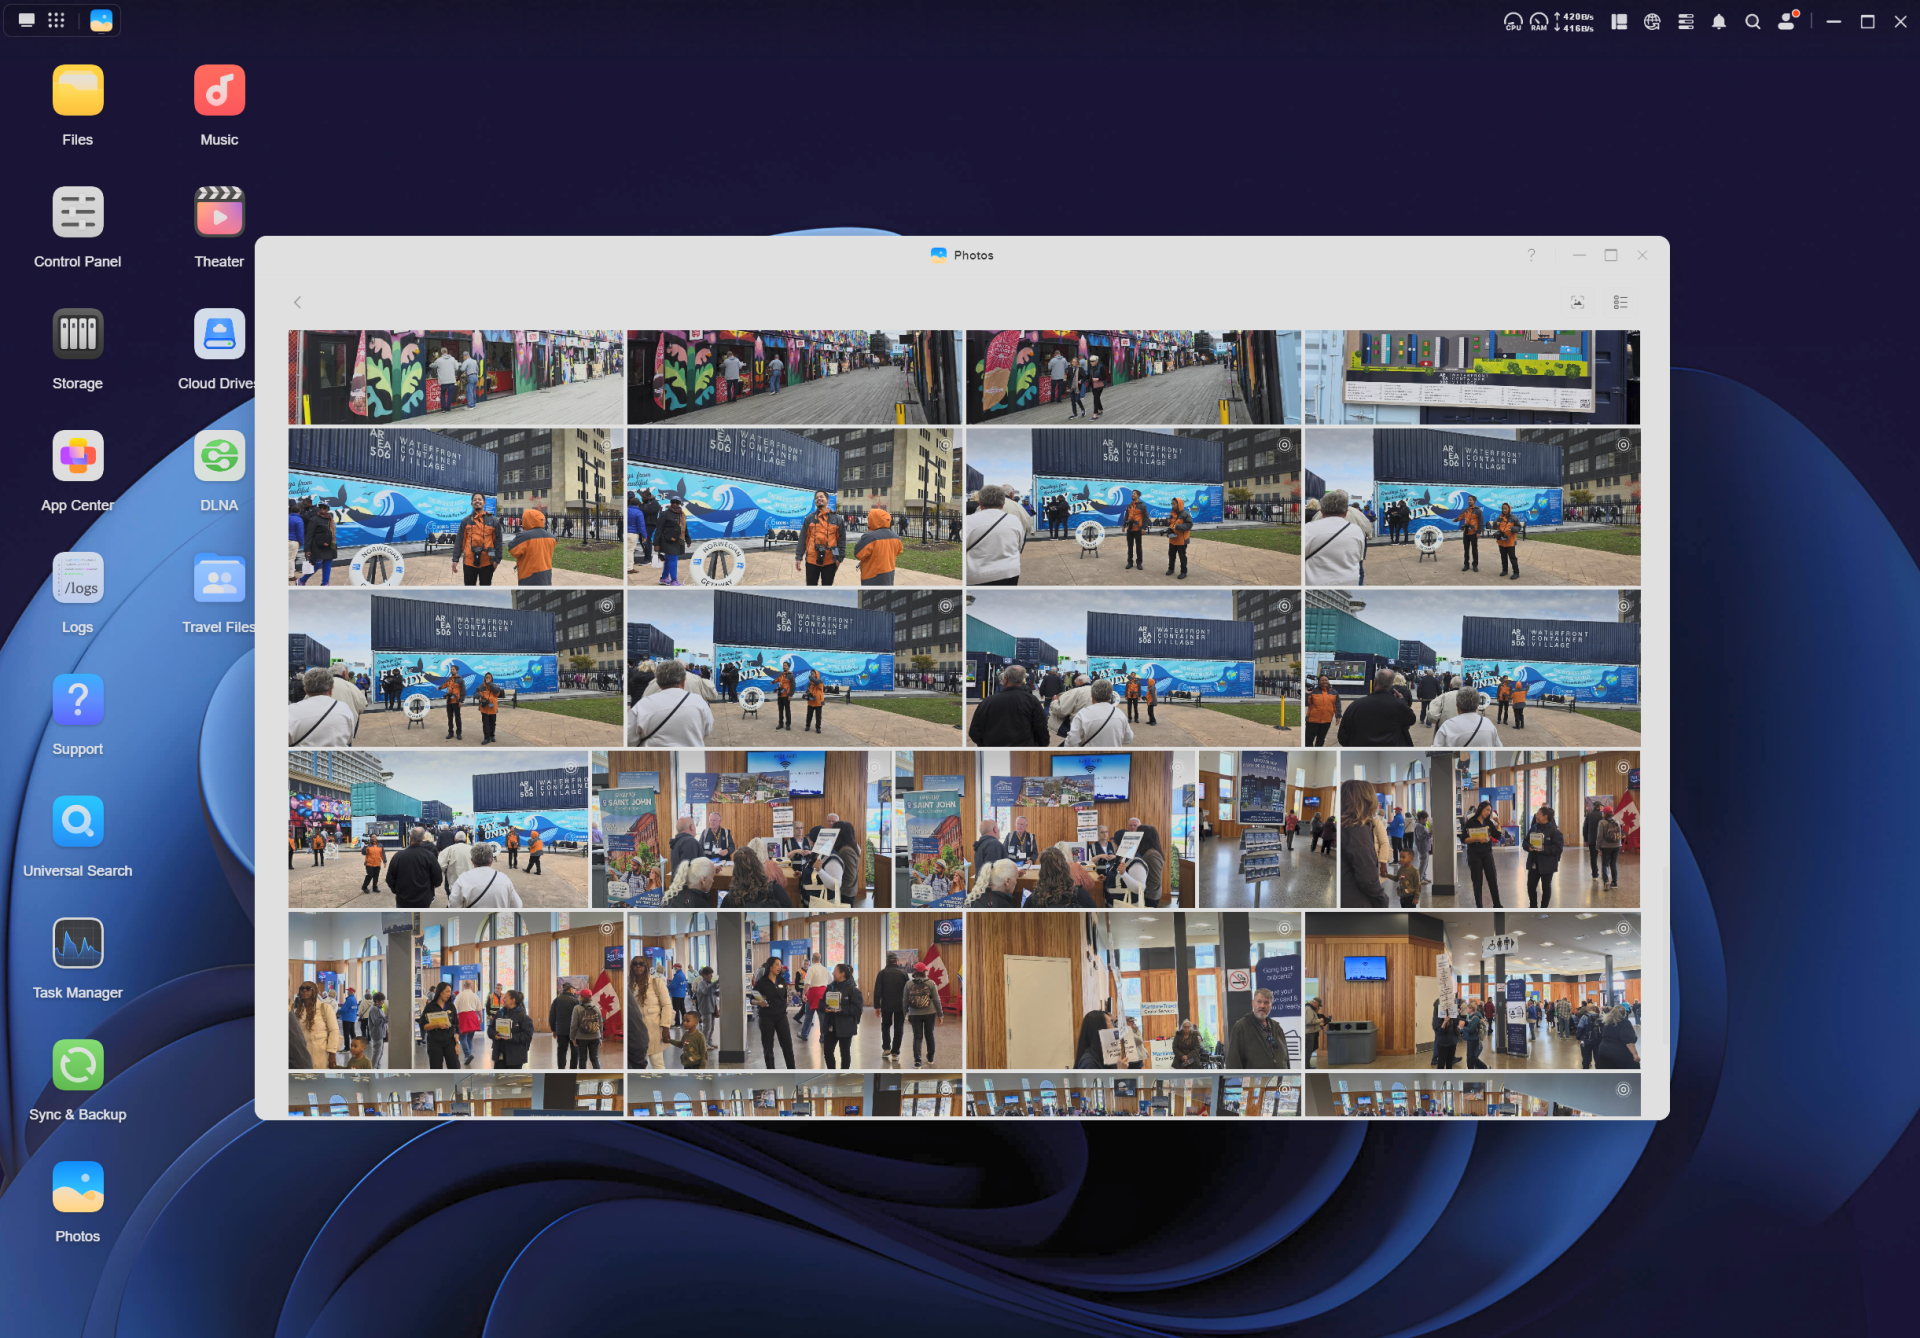Viewport: 1920px width, 1338px height.
Task: Click the storage status bars icon in top bar
Action: tap(1685, 21)
